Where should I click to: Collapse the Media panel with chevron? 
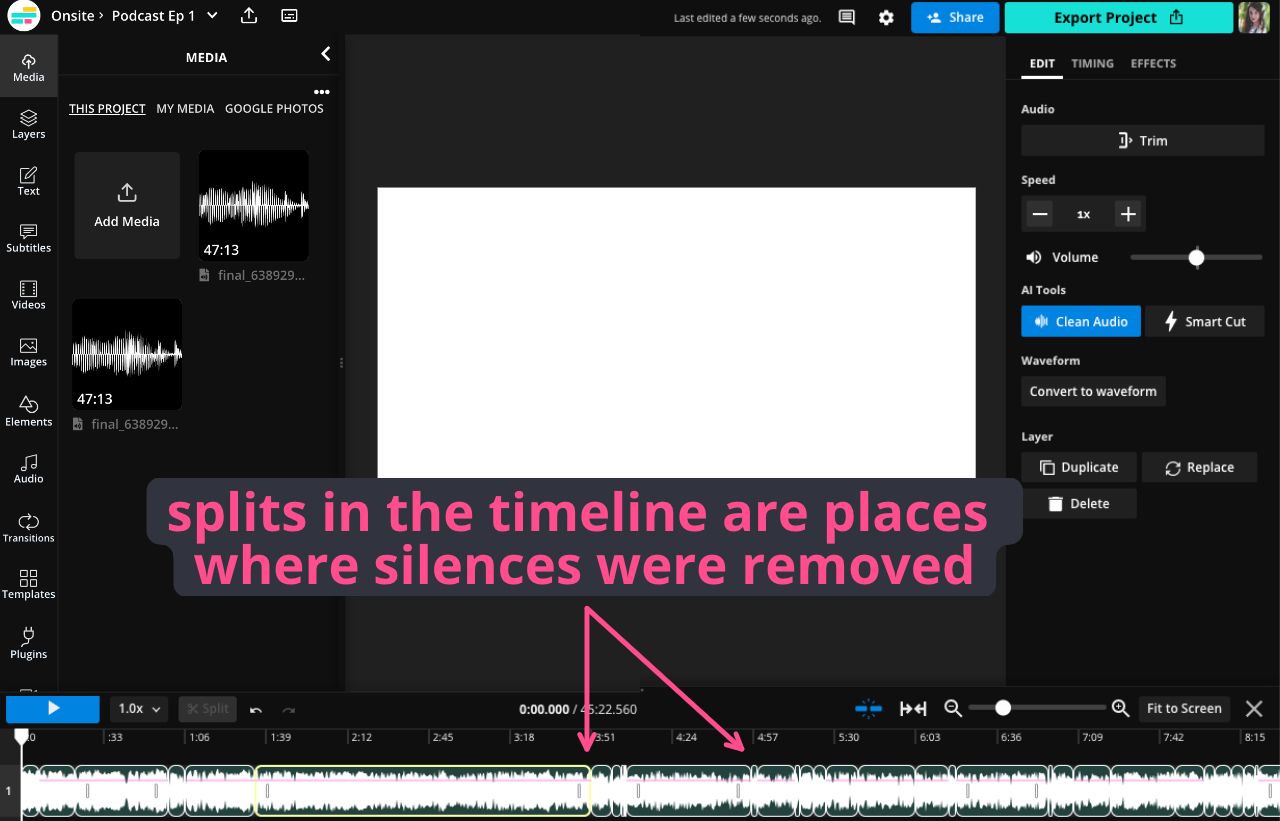click(325, 55)
